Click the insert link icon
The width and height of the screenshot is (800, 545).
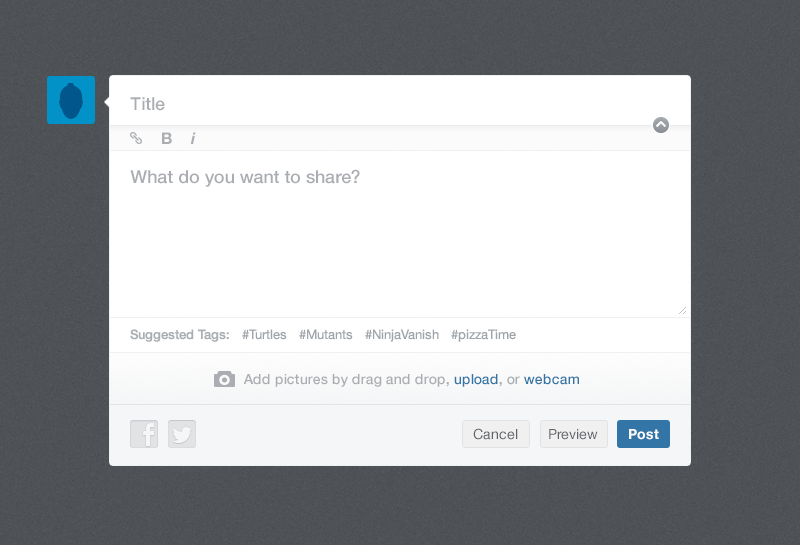pyautogui.click(x=136, y=138)
